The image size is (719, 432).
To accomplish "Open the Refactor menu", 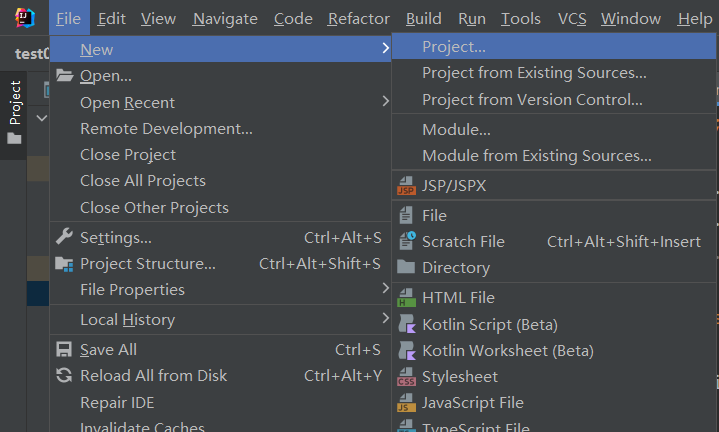I will pyautogui.click(x=358, y=18).
